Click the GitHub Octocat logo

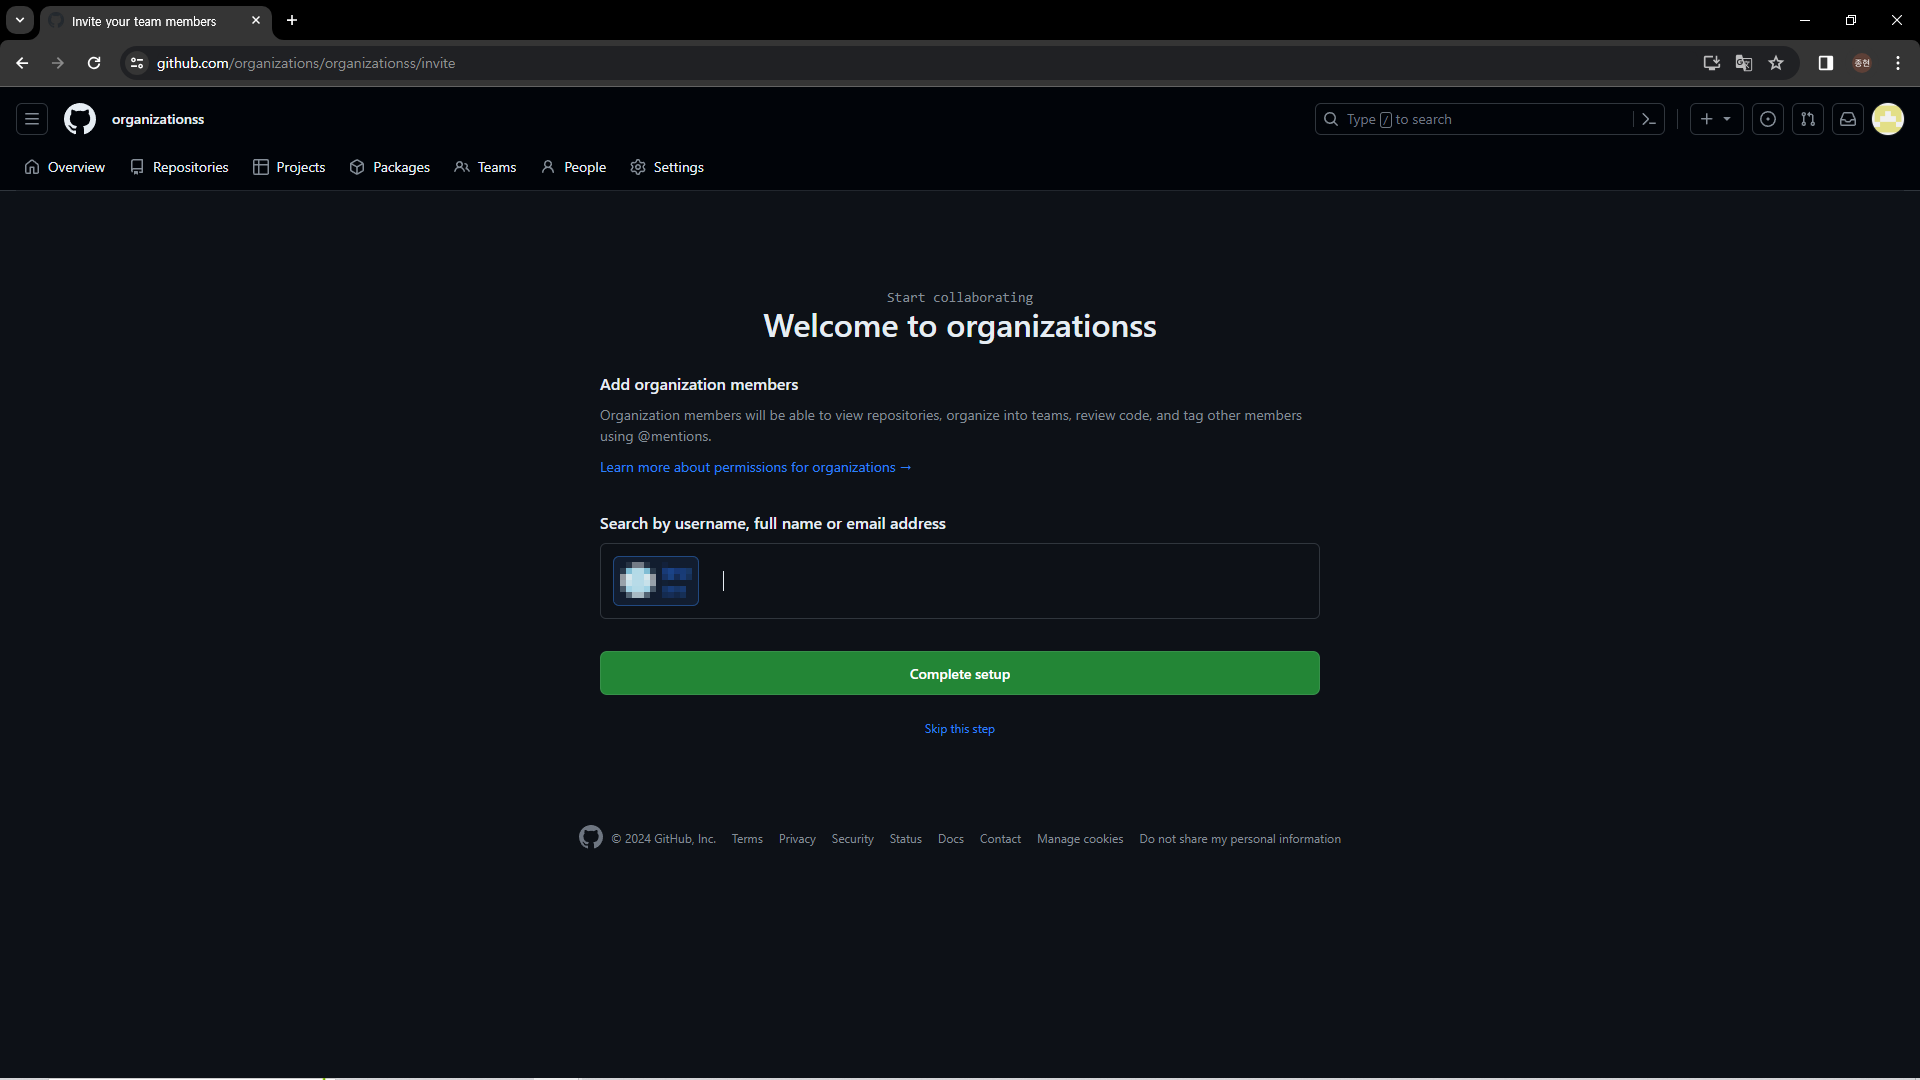click(80, 119)
